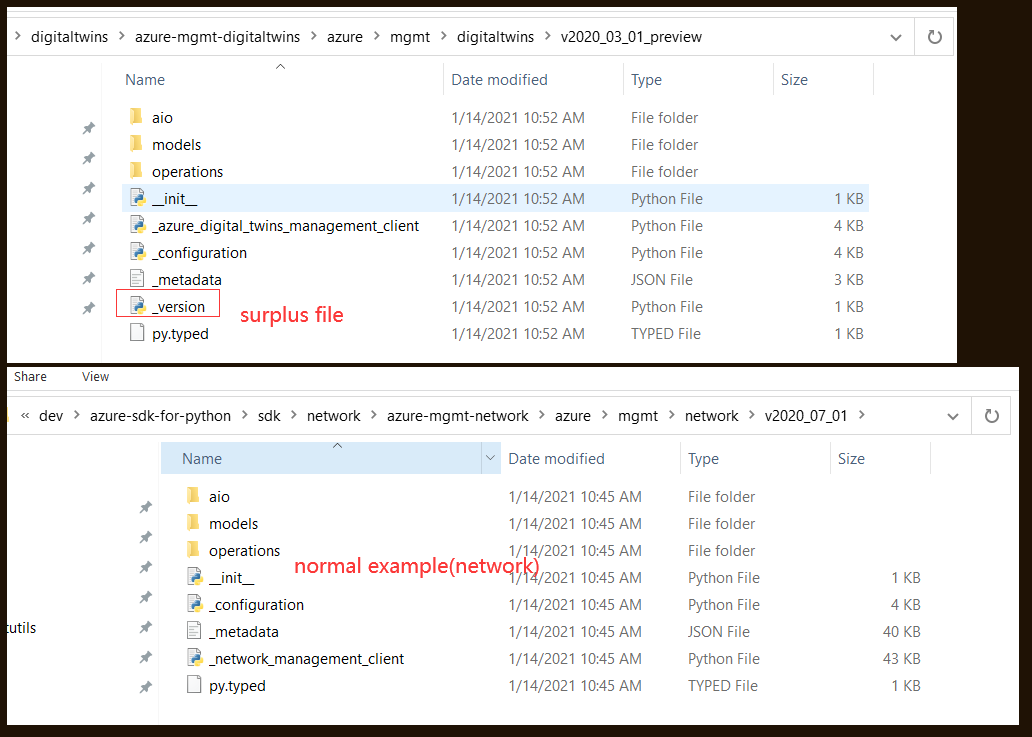This screenshot has height=737, width=1032.
Task: Open operations folder icon in network window
Action: pos(194,550)
